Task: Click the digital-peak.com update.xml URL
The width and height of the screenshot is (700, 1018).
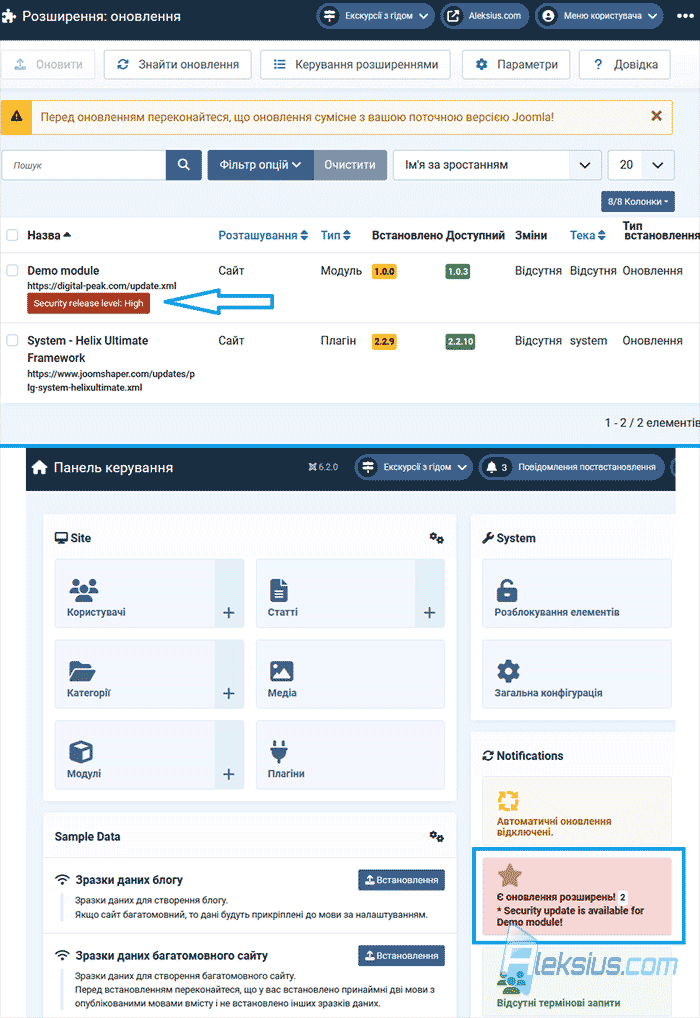Action: click(x=102, y=286)
